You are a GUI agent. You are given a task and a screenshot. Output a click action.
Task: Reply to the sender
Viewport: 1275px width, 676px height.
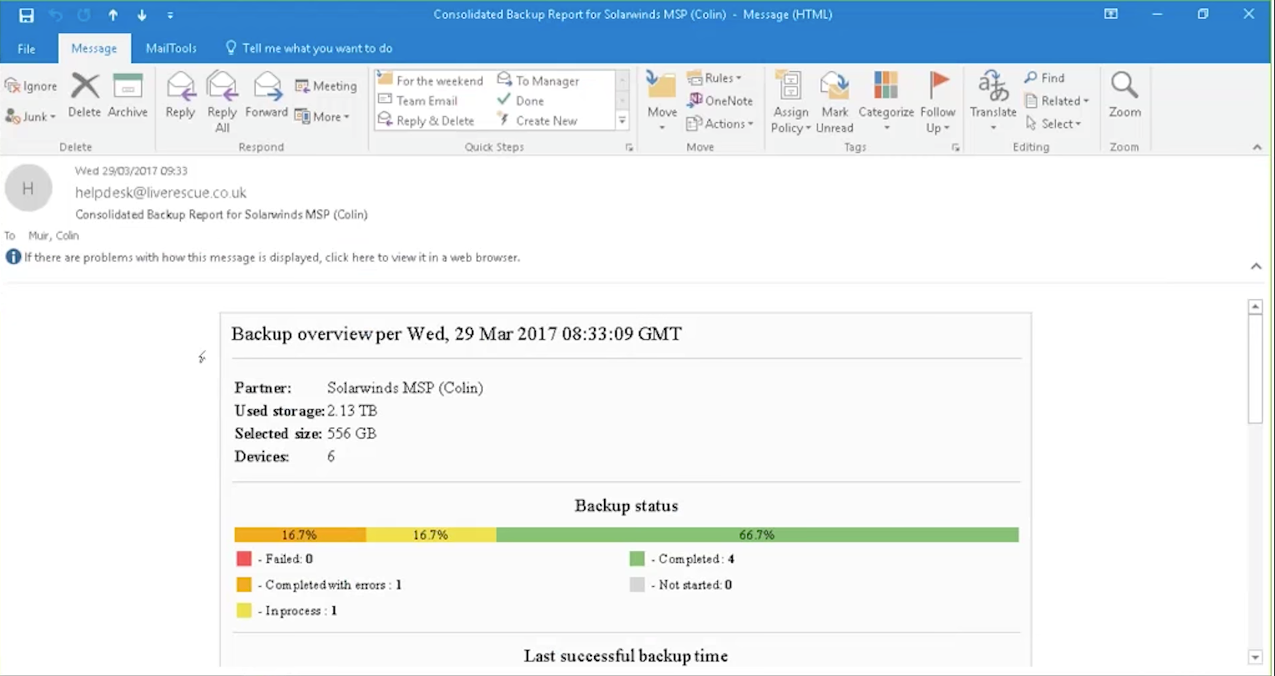180,97
